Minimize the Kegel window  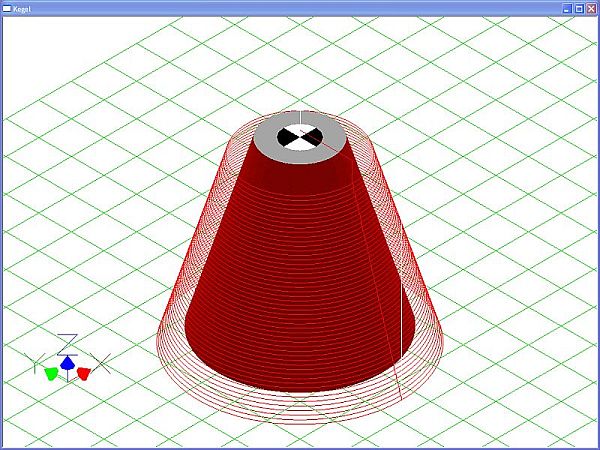click(566, 7)
